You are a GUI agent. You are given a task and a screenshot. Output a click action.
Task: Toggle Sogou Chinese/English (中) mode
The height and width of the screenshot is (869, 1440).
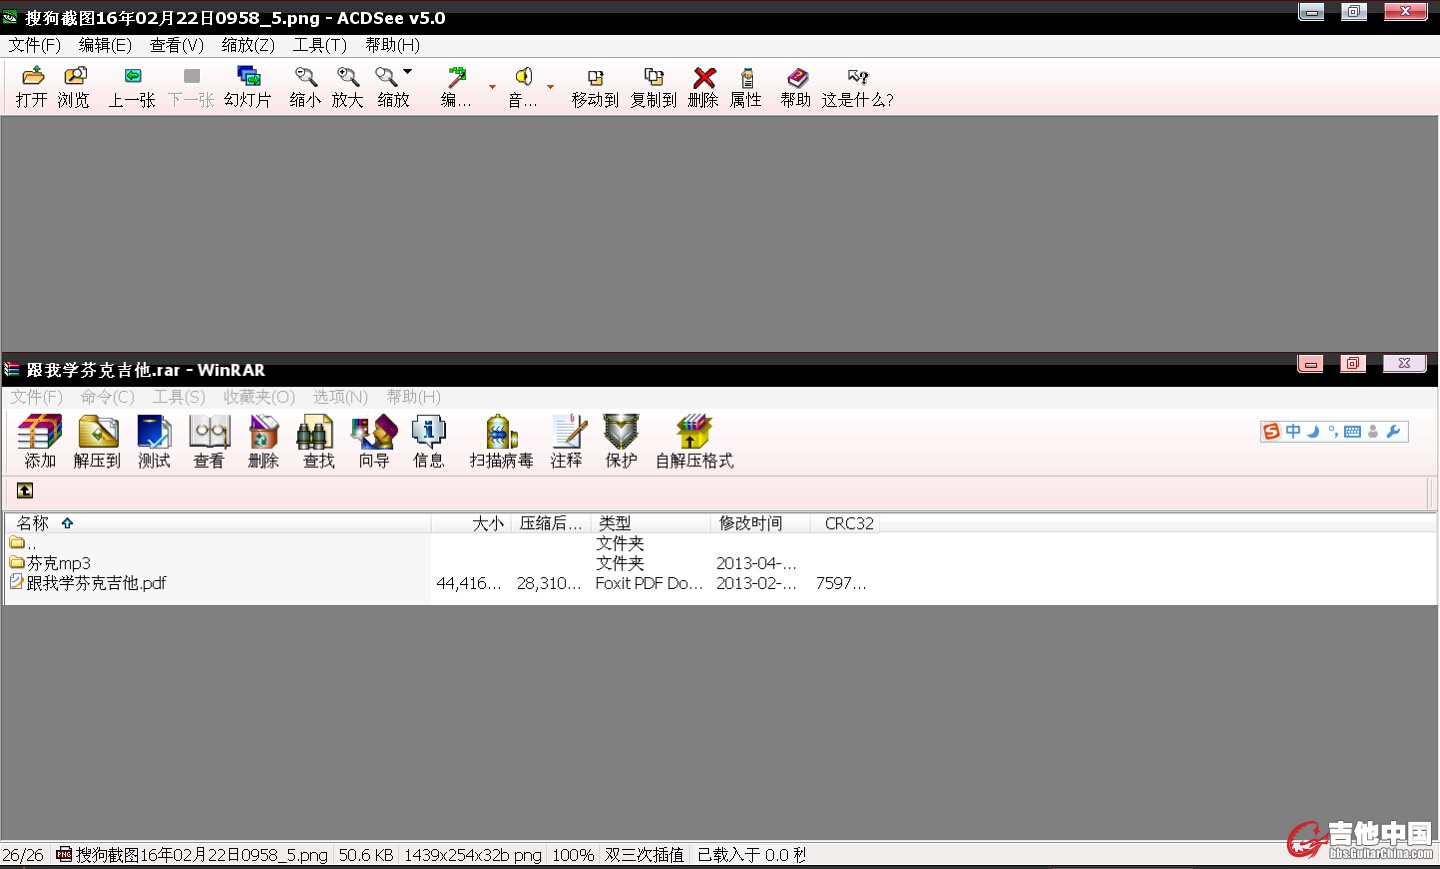(1293, 431)
